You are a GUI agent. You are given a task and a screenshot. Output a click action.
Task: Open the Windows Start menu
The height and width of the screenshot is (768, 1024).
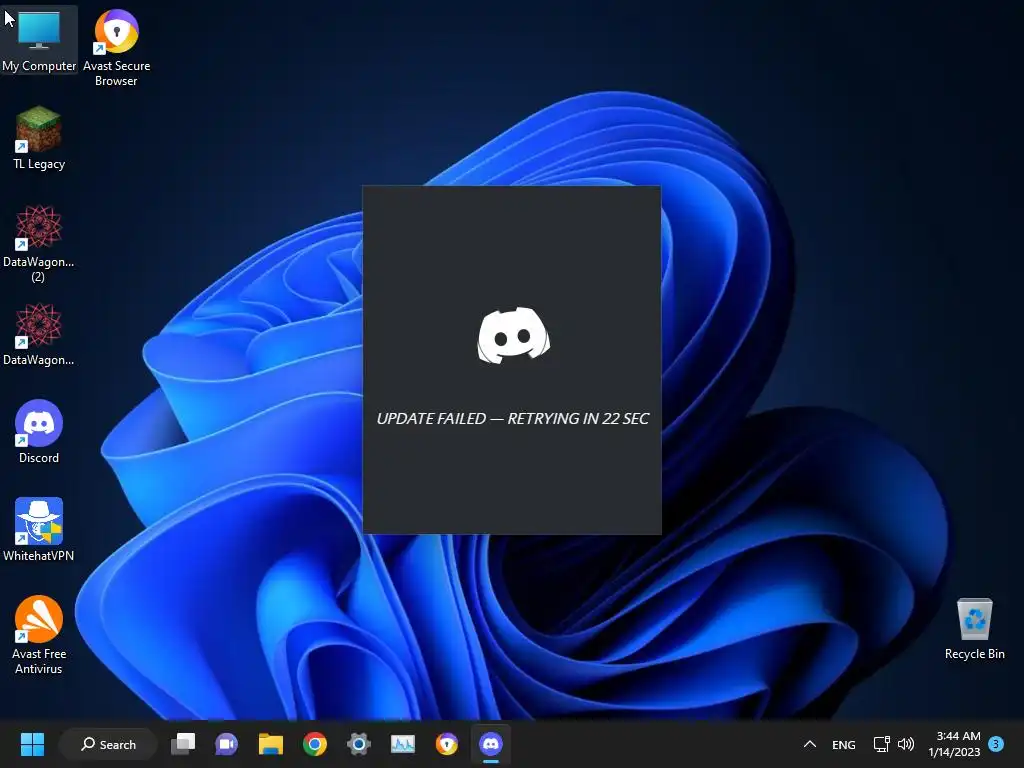32,744
